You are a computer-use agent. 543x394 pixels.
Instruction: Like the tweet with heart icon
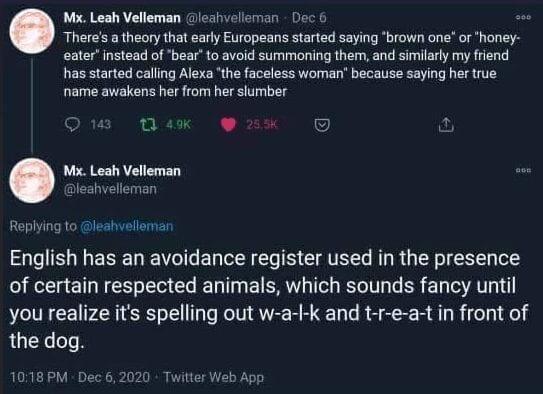(228, 125)
